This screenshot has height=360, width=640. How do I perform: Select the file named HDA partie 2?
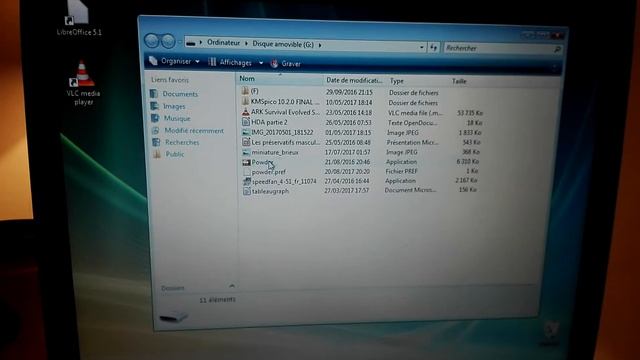click(269, 122)
